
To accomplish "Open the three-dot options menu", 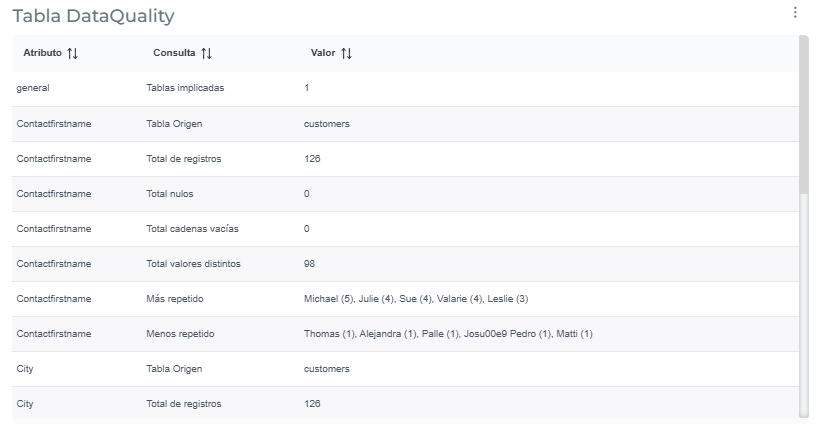I will pyautogui.click(x=795, y=13).
